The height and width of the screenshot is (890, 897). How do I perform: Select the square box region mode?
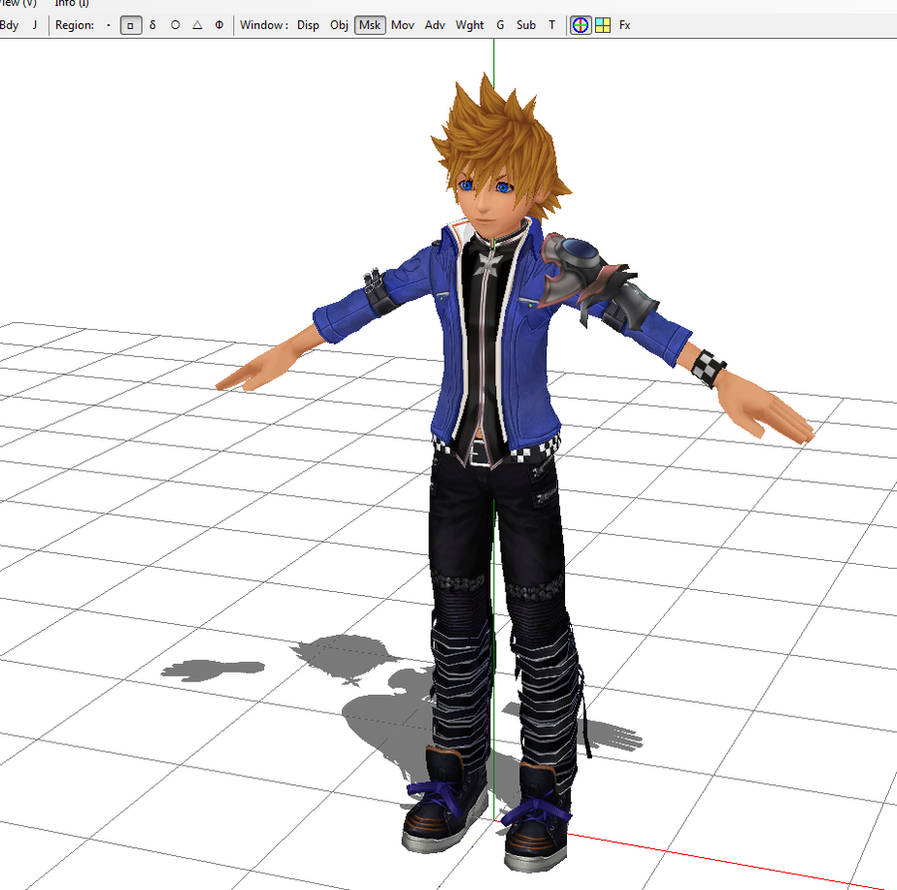(130, 25)
